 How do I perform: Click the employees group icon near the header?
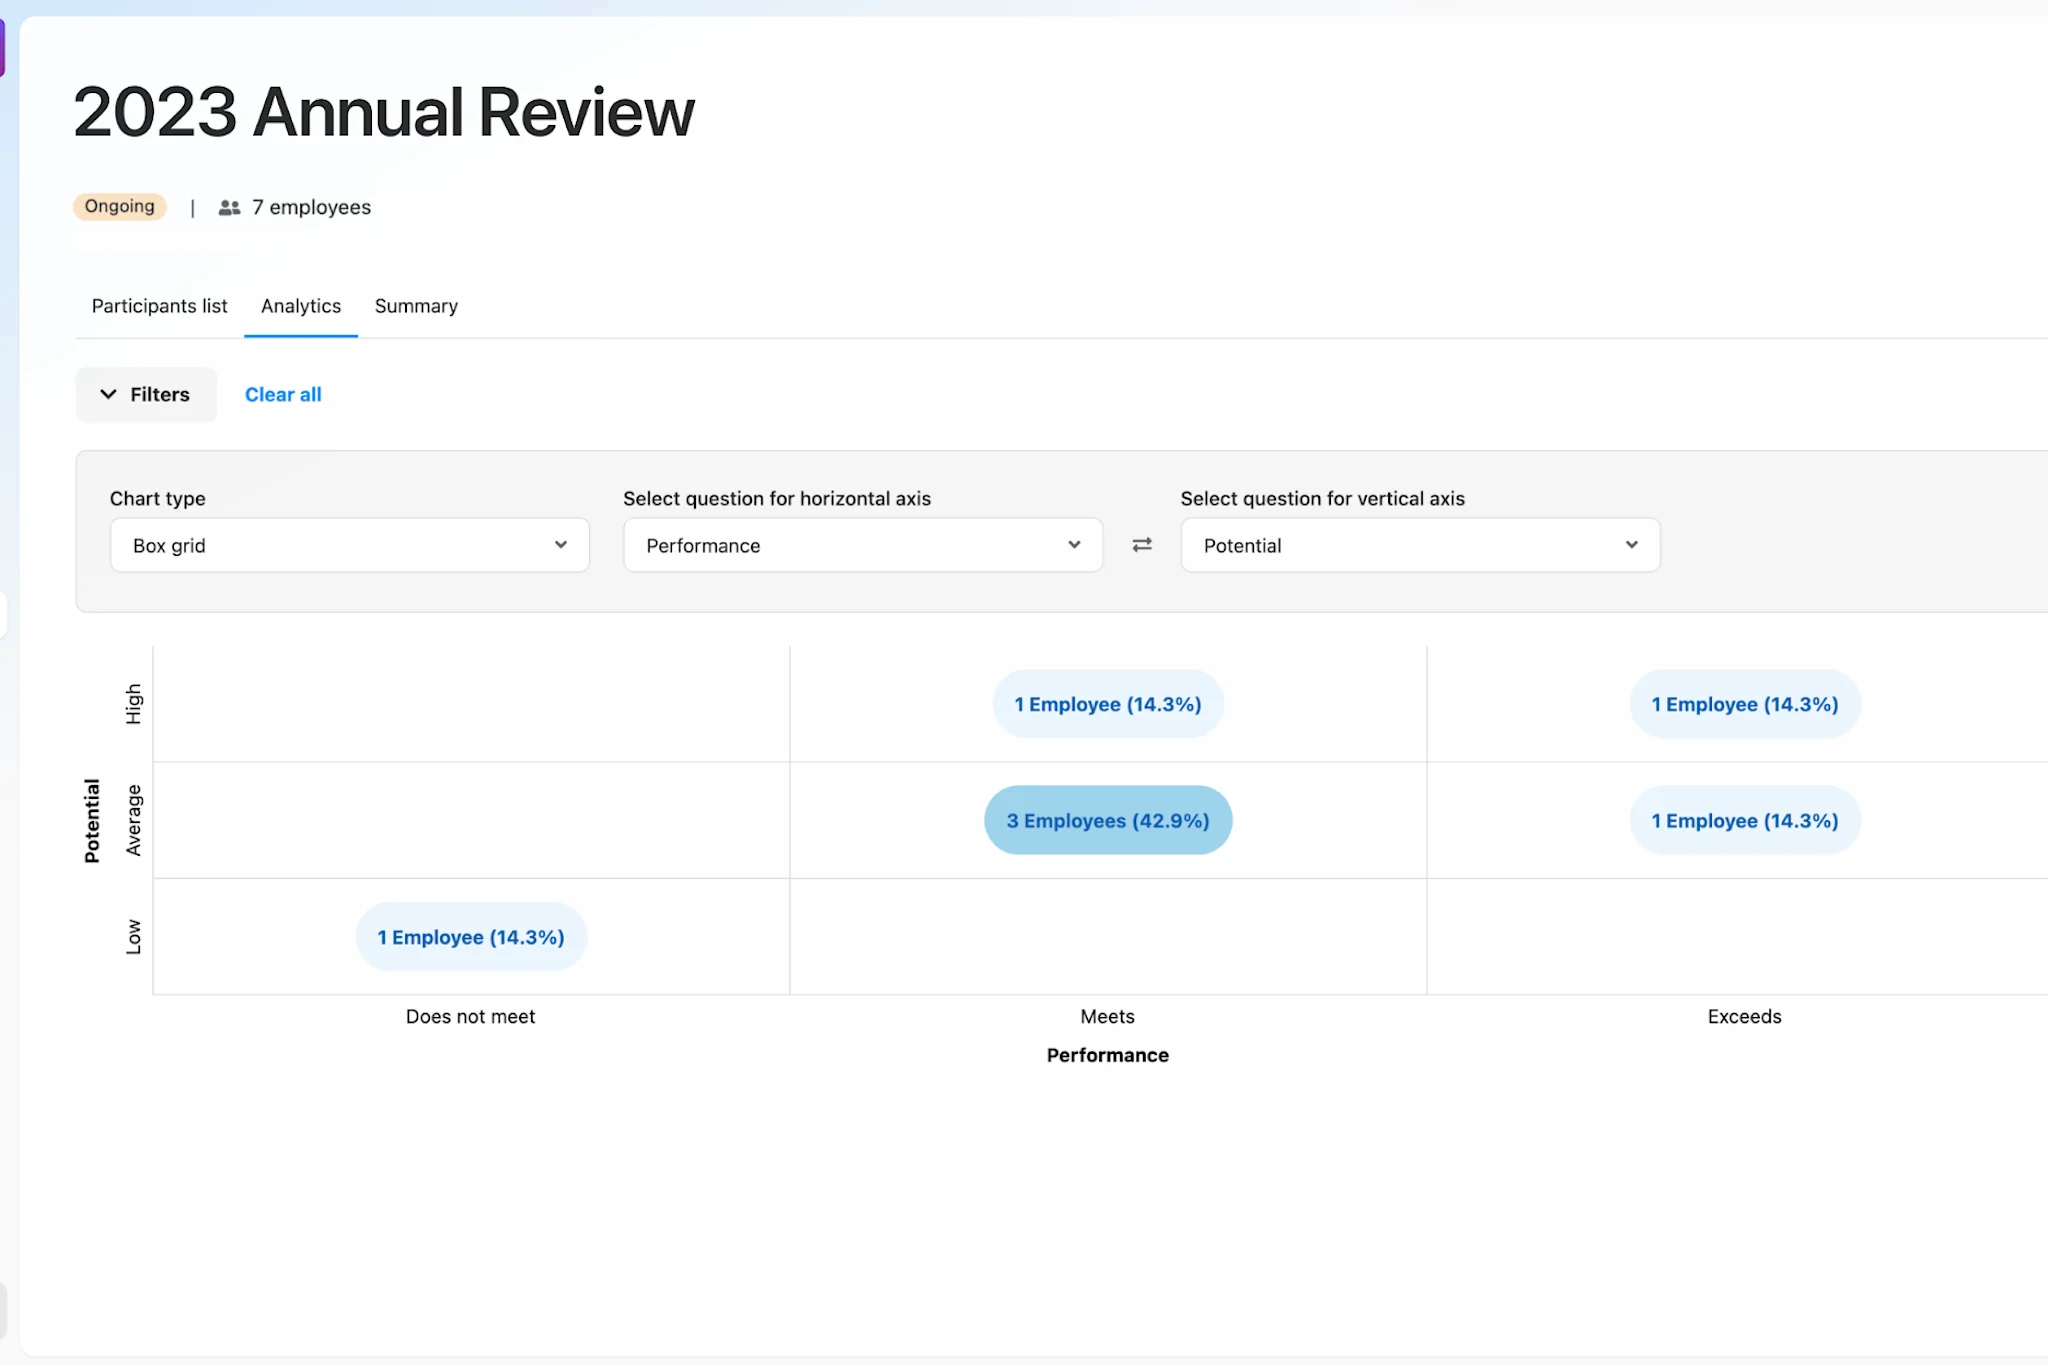click(x=229, y=207)
